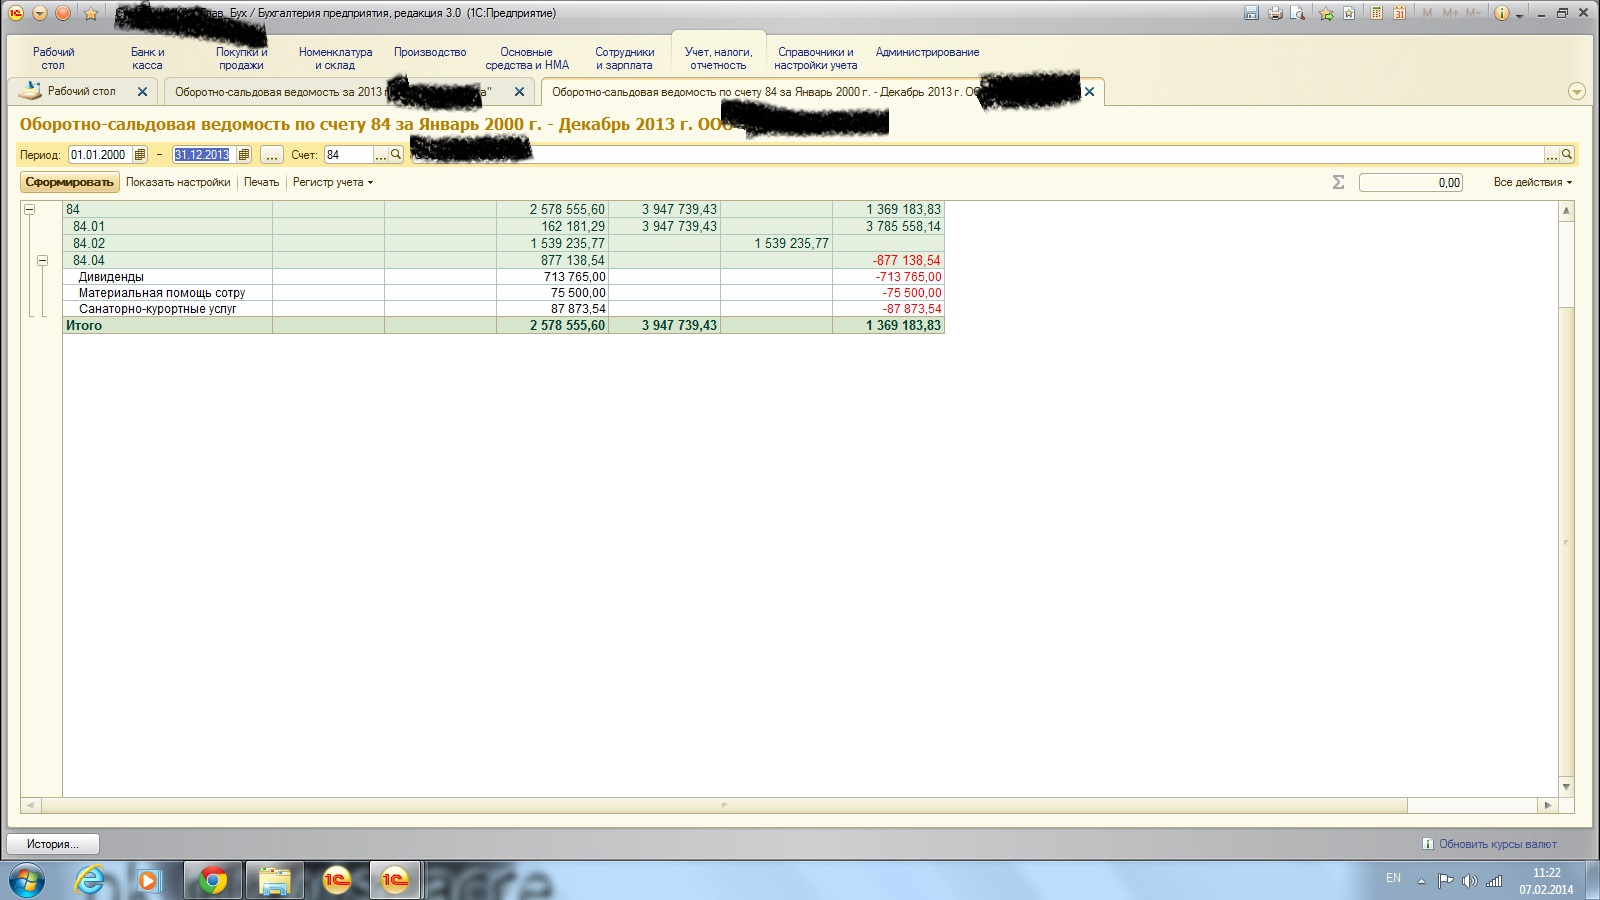Open the 'Номенклатура и склад' section
Viewport: 1600px width, 900px height.
pyautogui.click(x=335, y=58)
